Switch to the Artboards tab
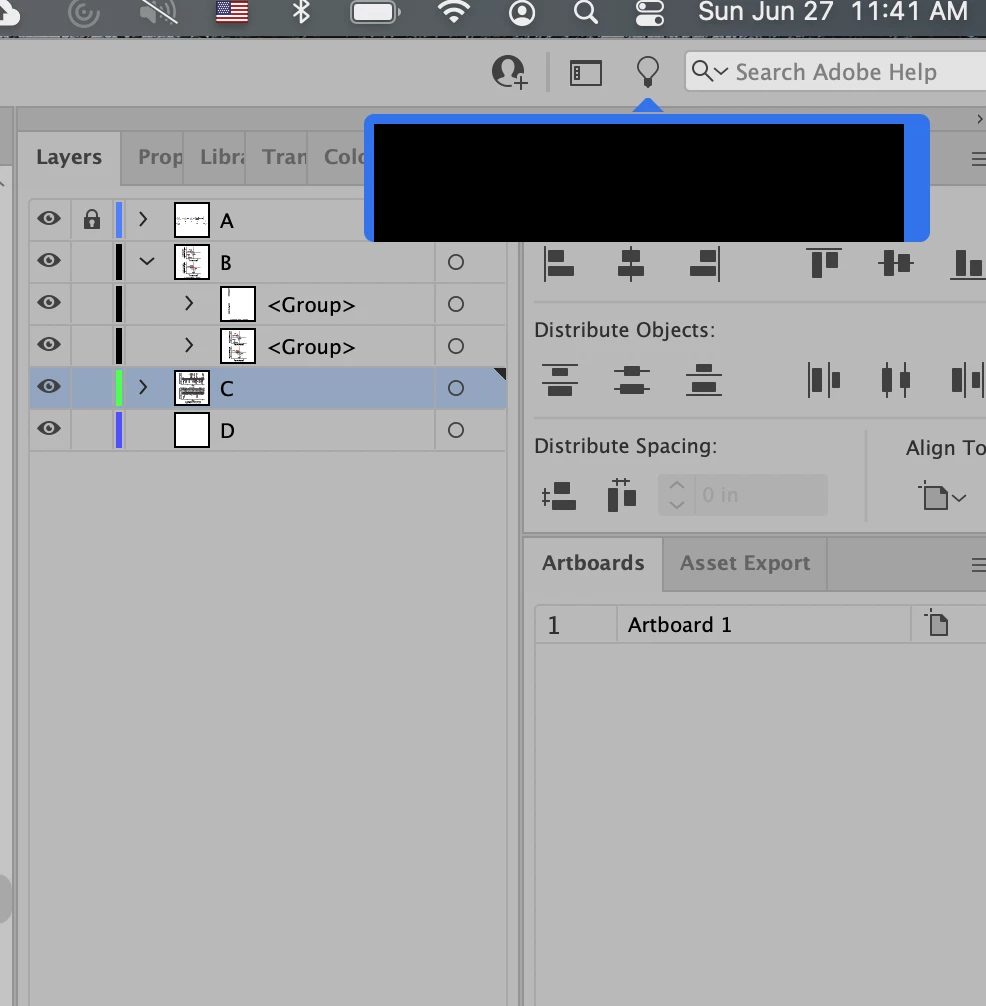Image resolution: width=986 pixels, height=1006 pixels. pos(593,563)
